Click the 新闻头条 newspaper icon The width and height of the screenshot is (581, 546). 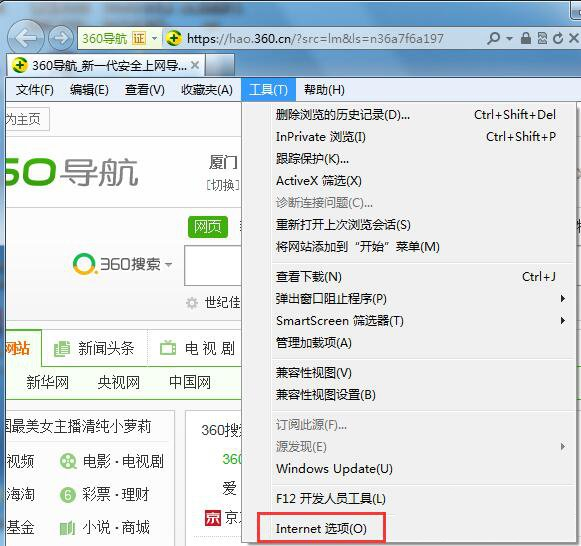[x=62, y=349]
